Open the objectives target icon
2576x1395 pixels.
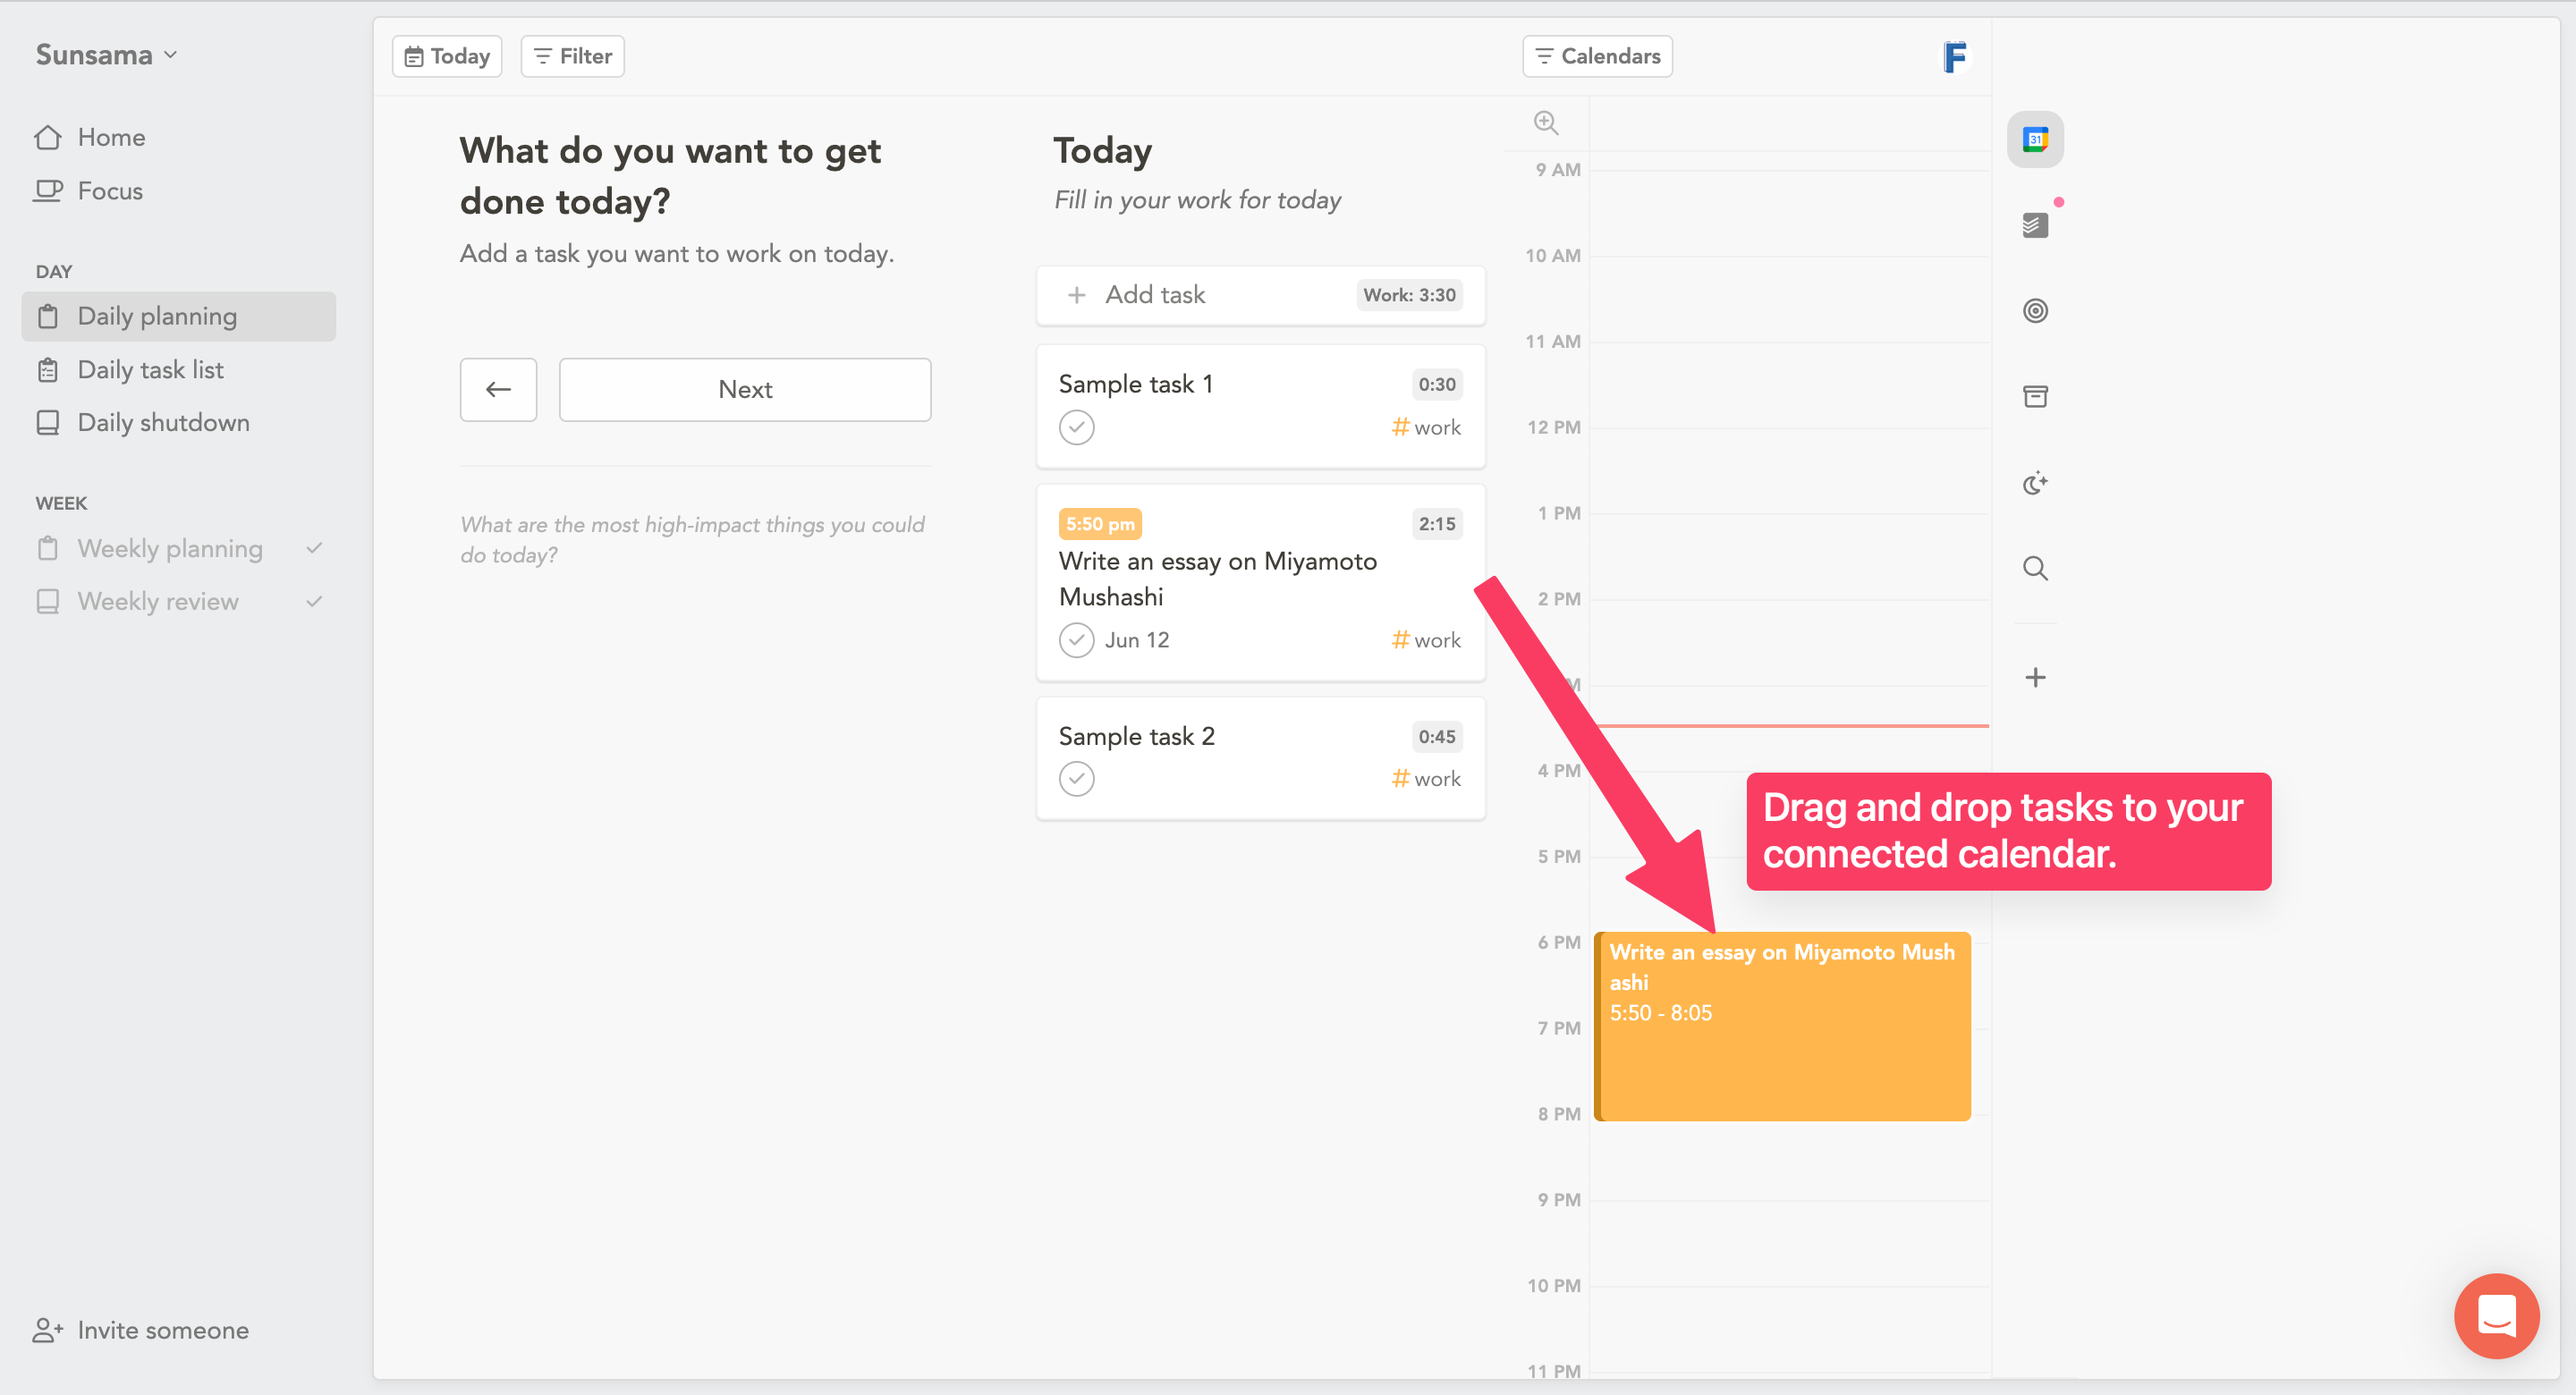tap(2035, 311)
